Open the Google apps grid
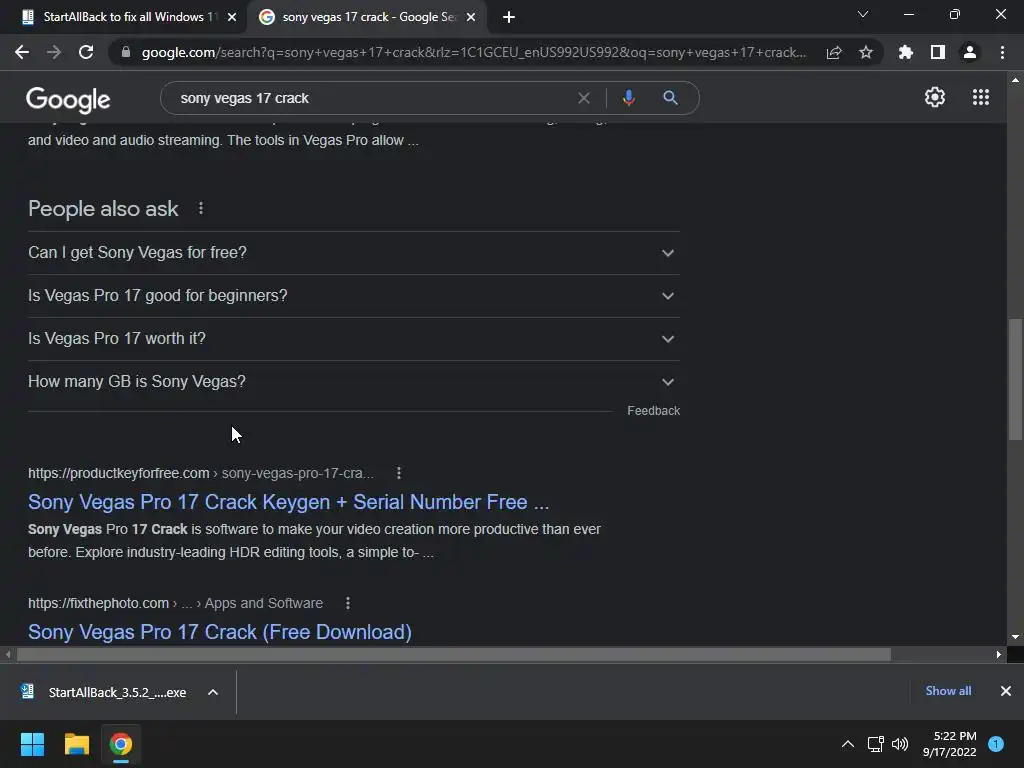Screen dimensions: 1024x768 point(981,97)
